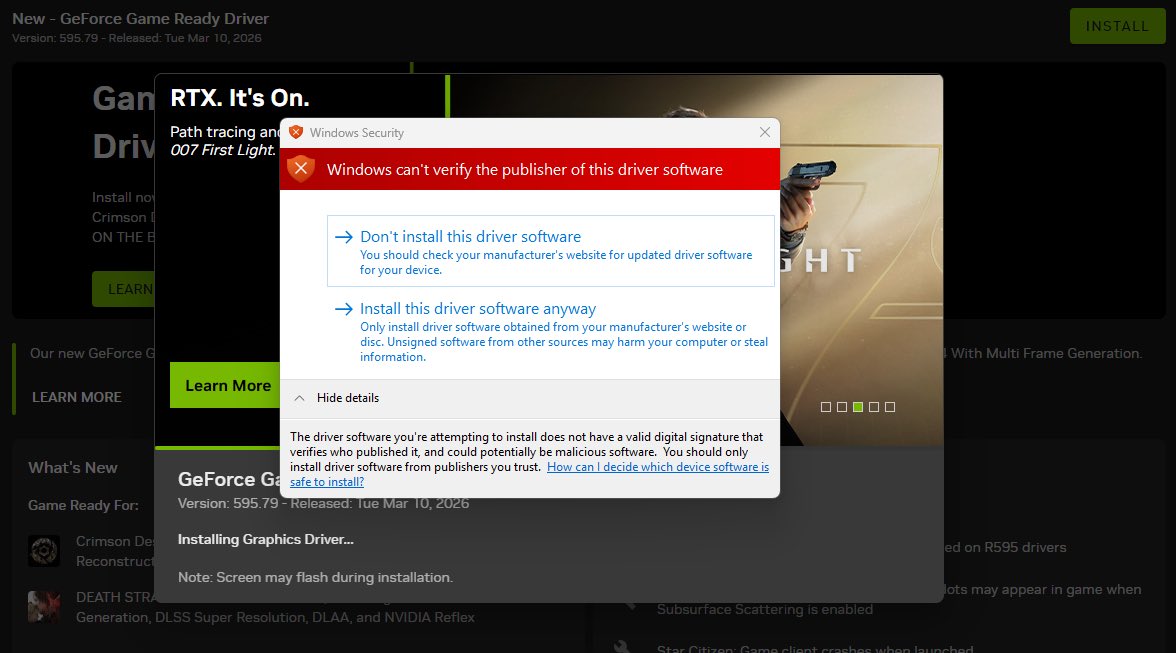Click Note: Screen may flash during installation text
The width and height of the screenshot is (1176, 653).
[315, 577]
